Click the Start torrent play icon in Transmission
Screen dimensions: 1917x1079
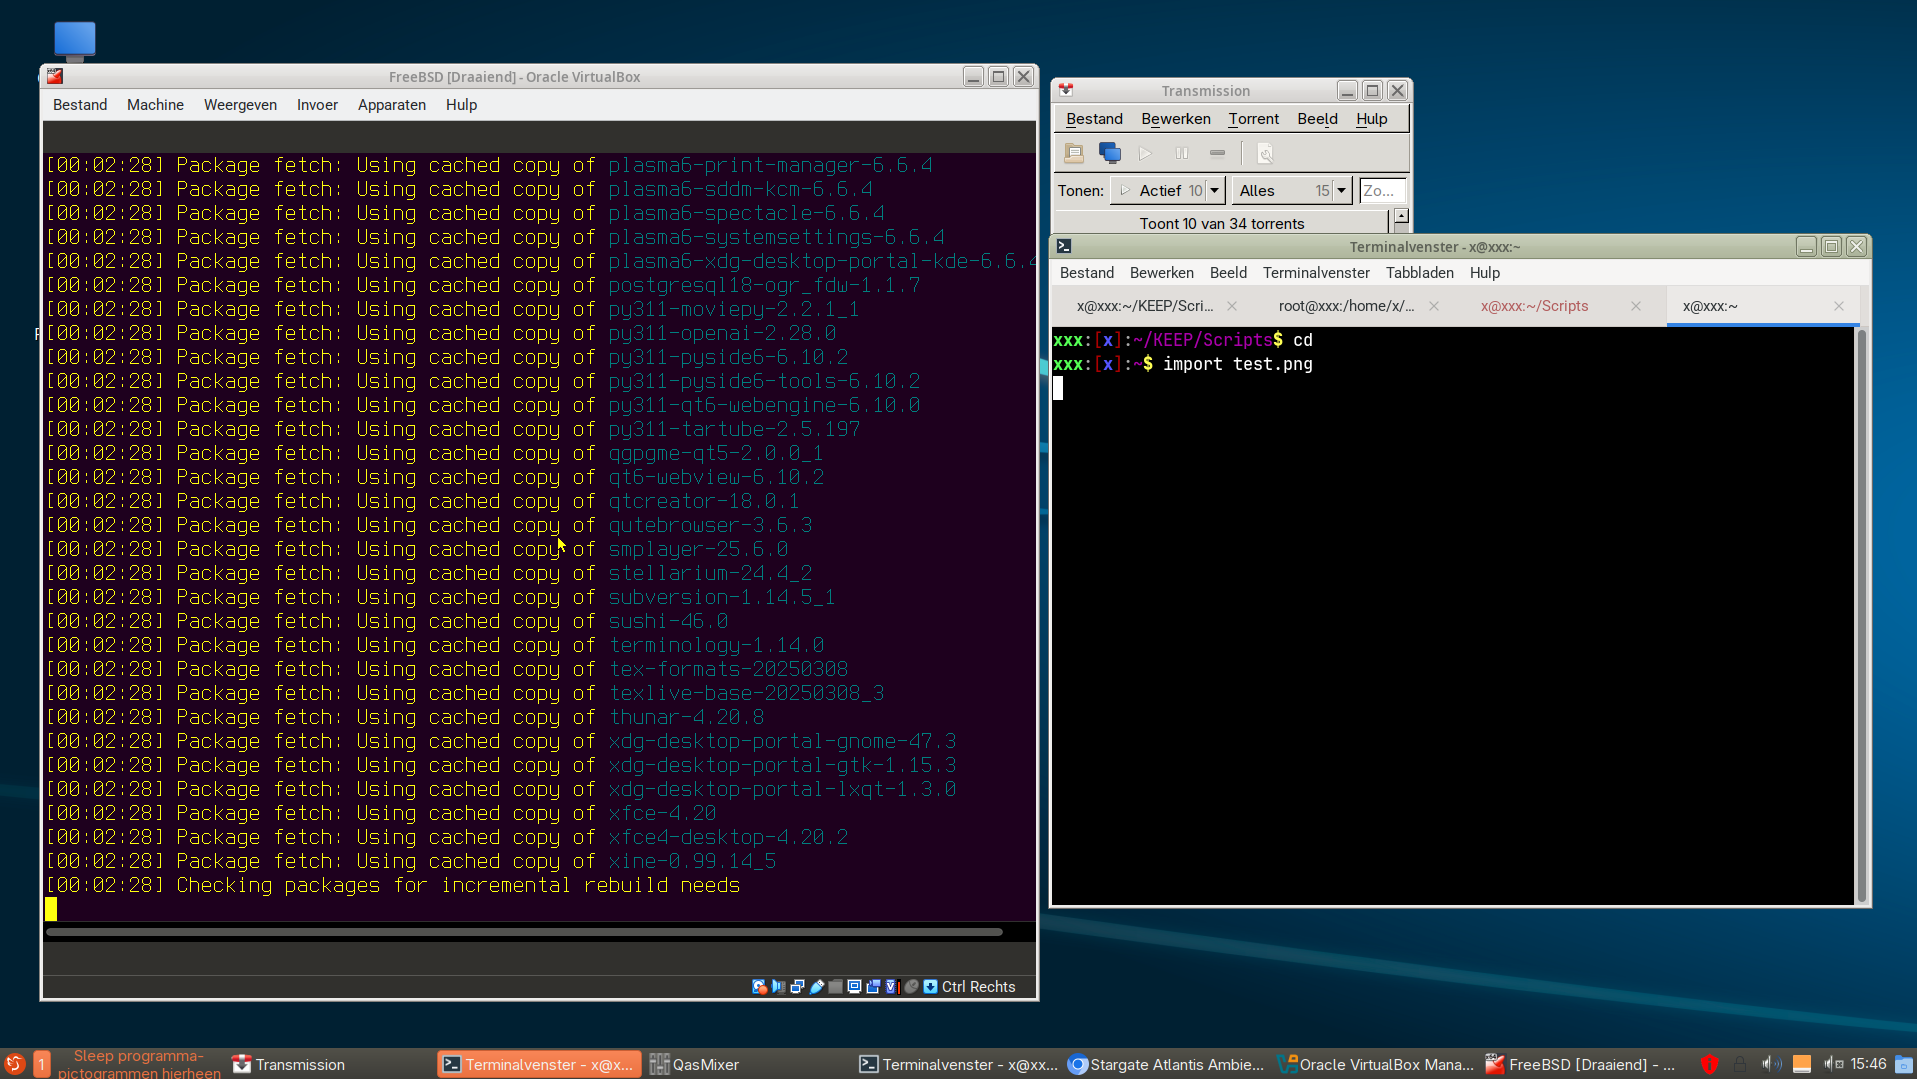(x=1146, y=153)
